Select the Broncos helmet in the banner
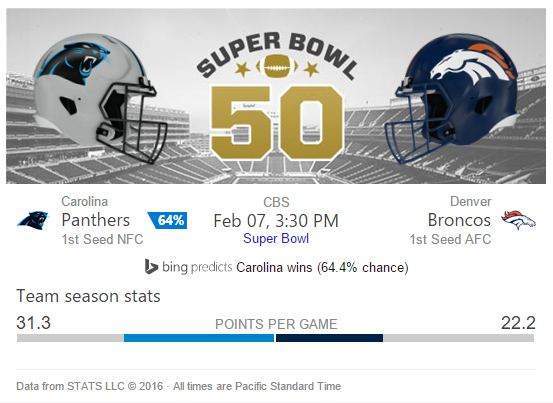 (x=451, y=98)
